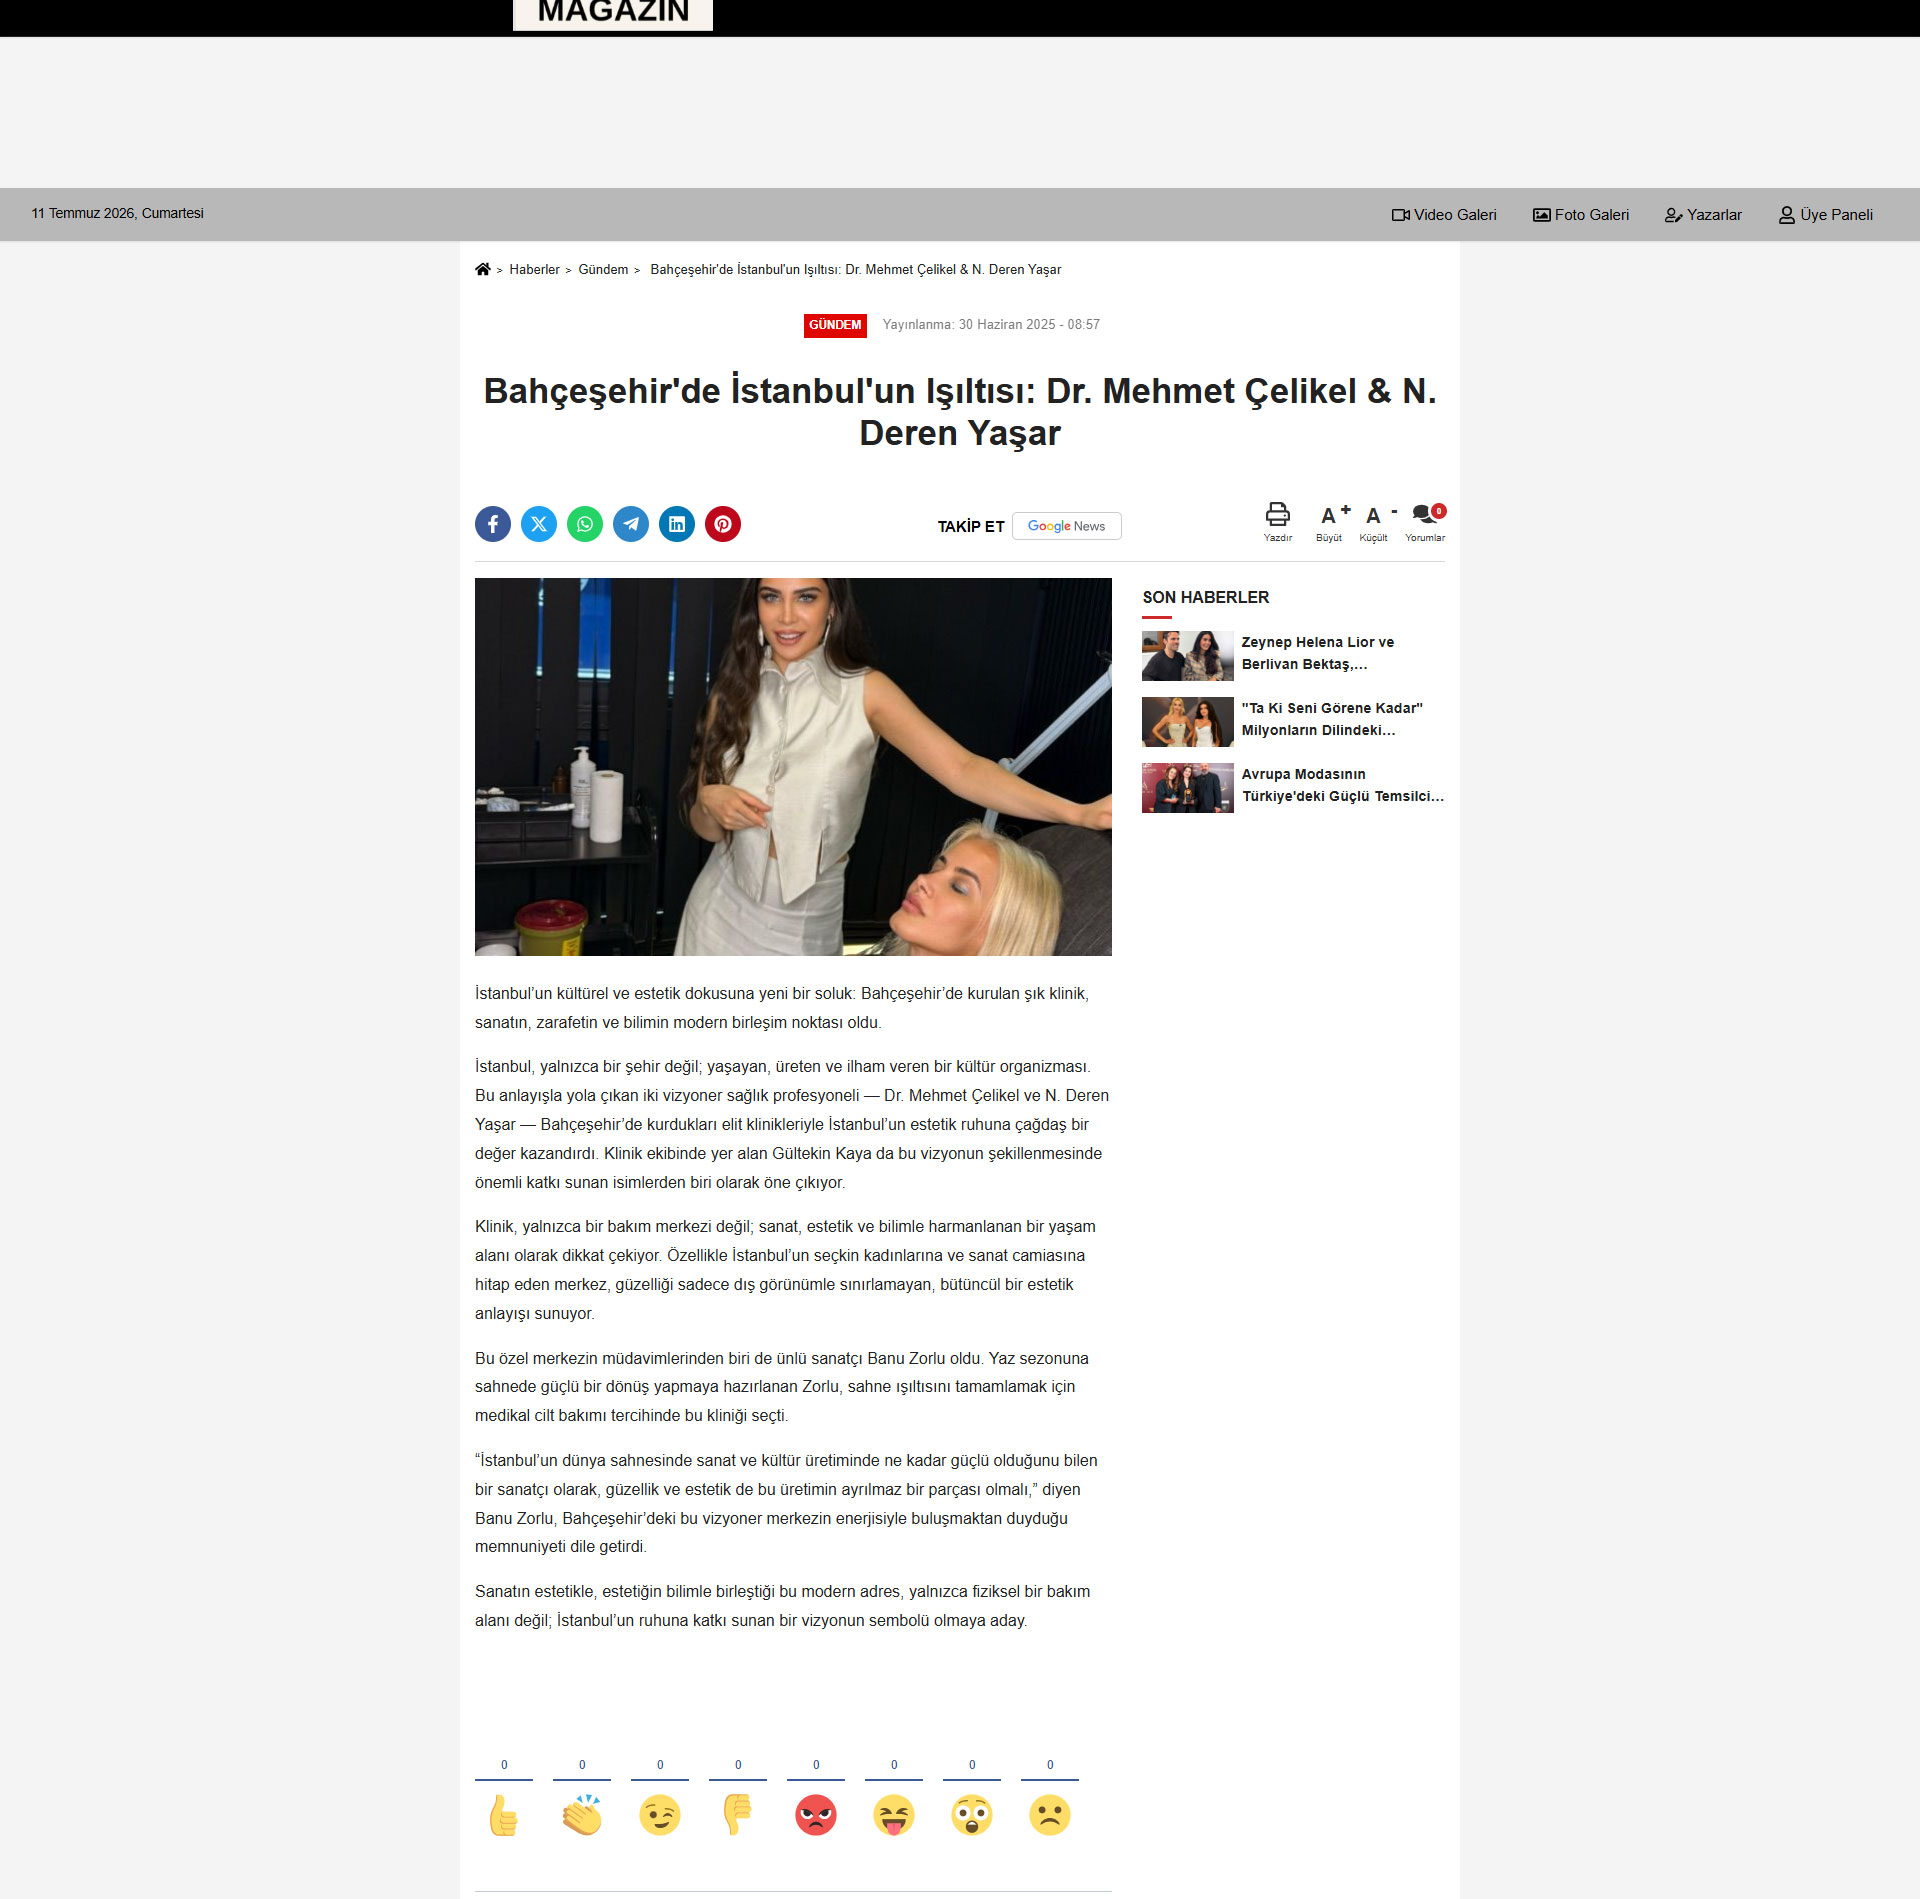Viewport: 1920px width, 1899px height.
Task: Open Foto Galeri menu item
Action: pos(1581,215)
